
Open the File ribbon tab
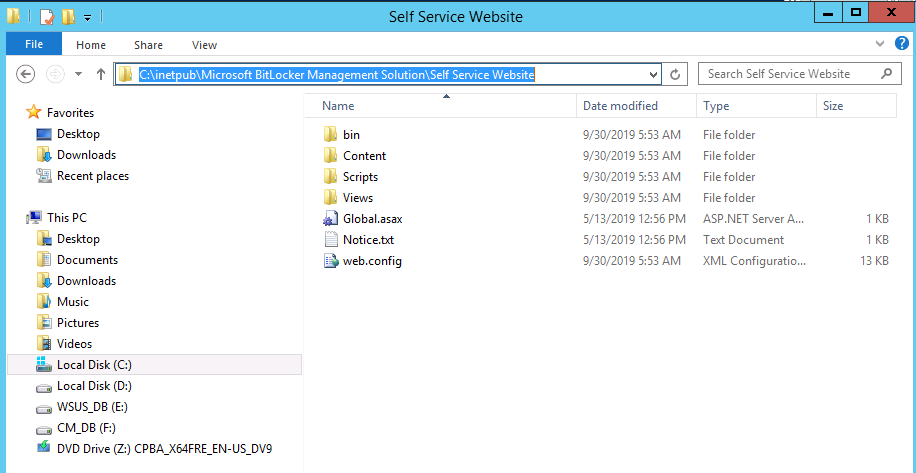click(x=34, y=44)
